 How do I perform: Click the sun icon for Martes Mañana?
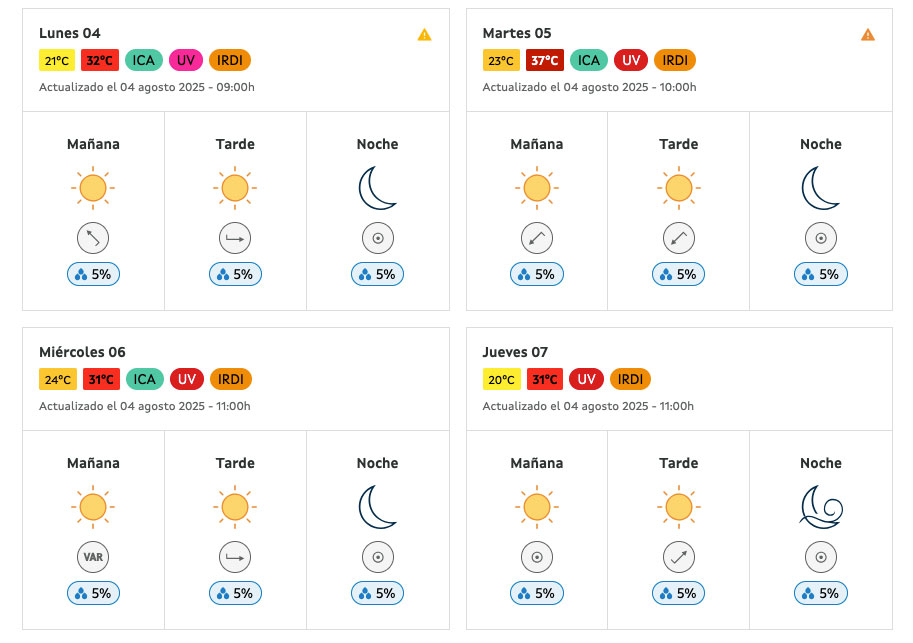(x=537, y=188)
